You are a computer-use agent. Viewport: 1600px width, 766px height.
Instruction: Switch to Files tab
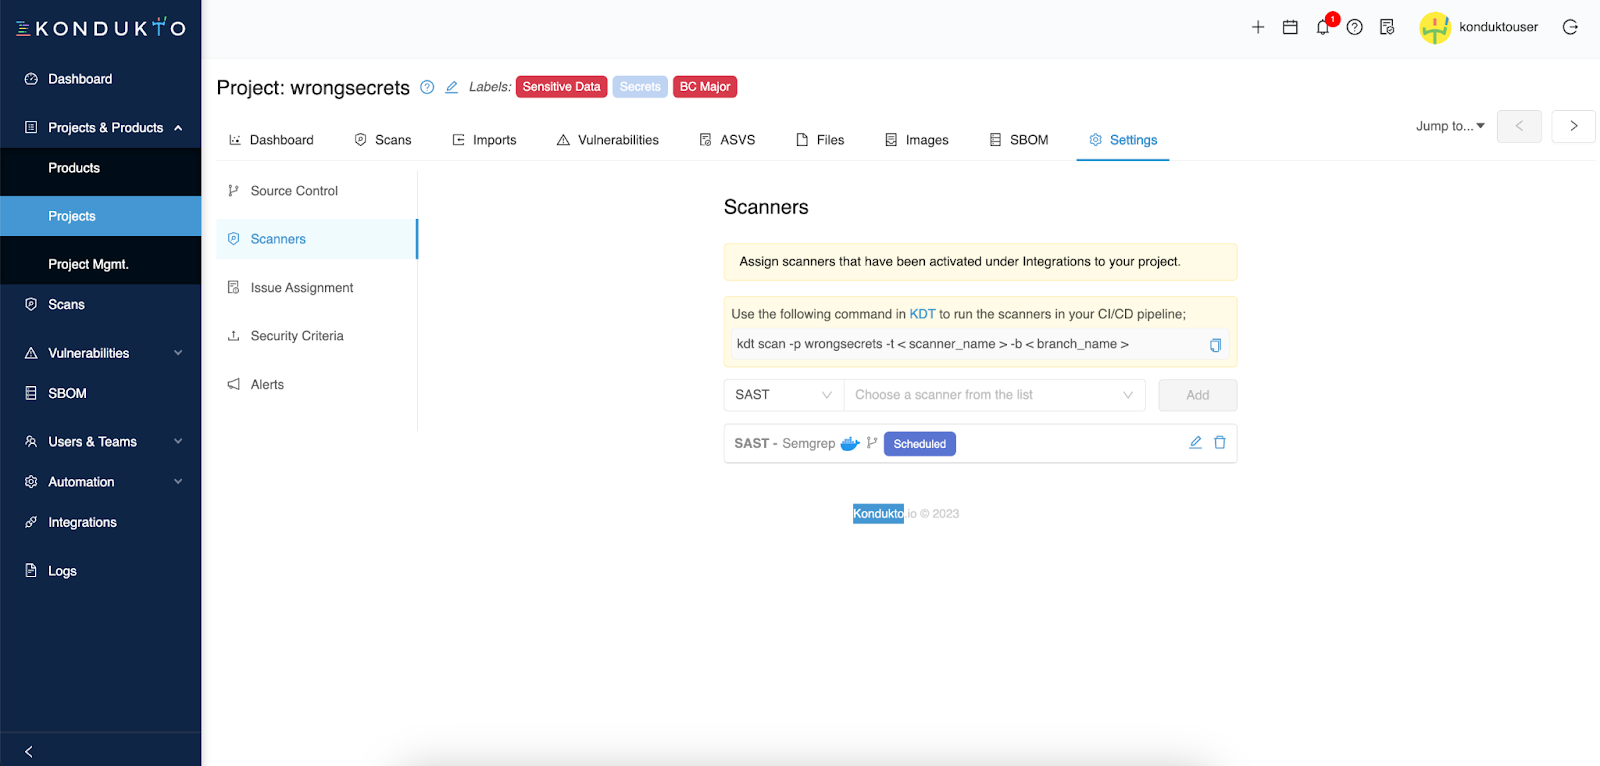tap(820, 140)
